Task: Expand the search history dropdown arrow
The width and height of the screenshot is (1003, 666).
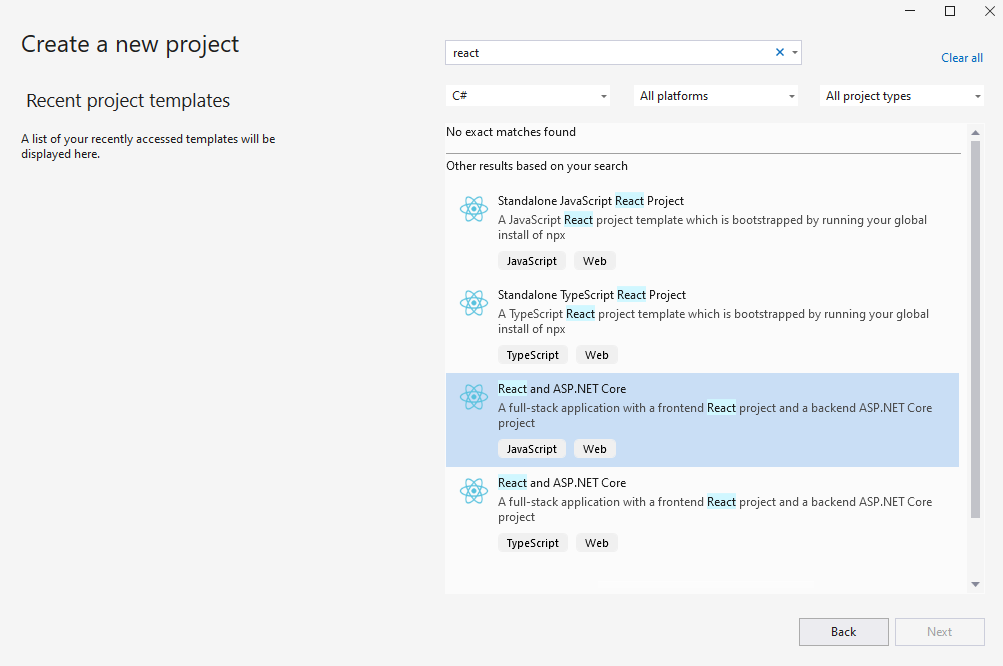Action: point(795,53)
